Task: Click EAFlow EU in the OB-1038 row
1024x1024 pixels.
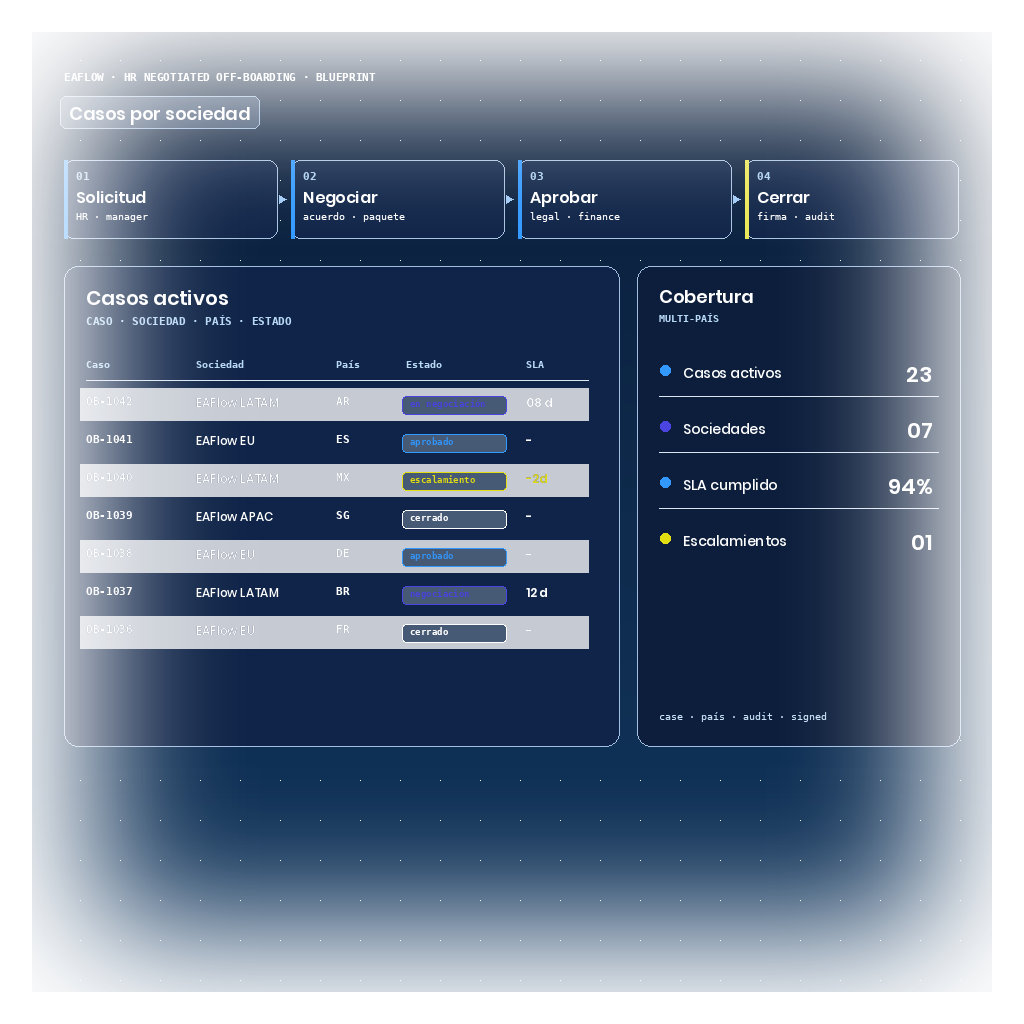Action: tap(225, 554)
